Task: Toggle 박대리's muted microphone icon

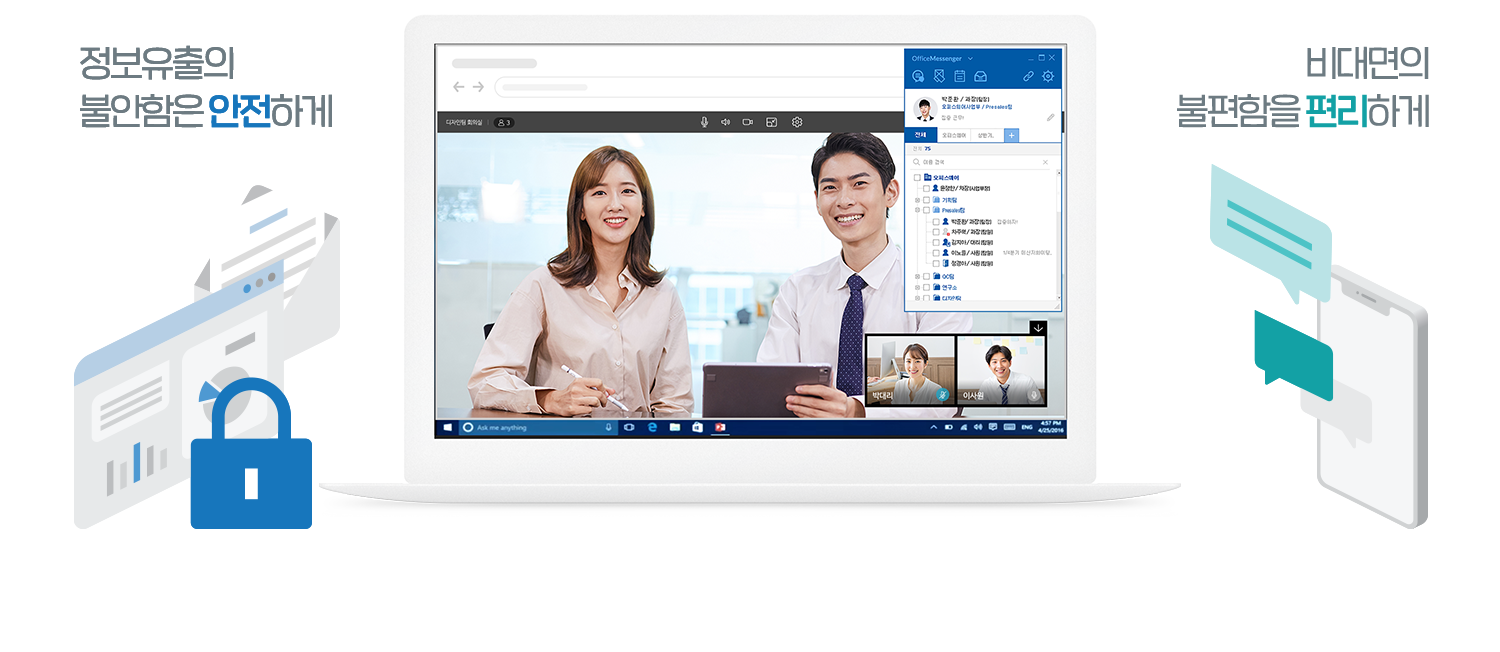Action: pyautogui.click(x=941, y=395)
